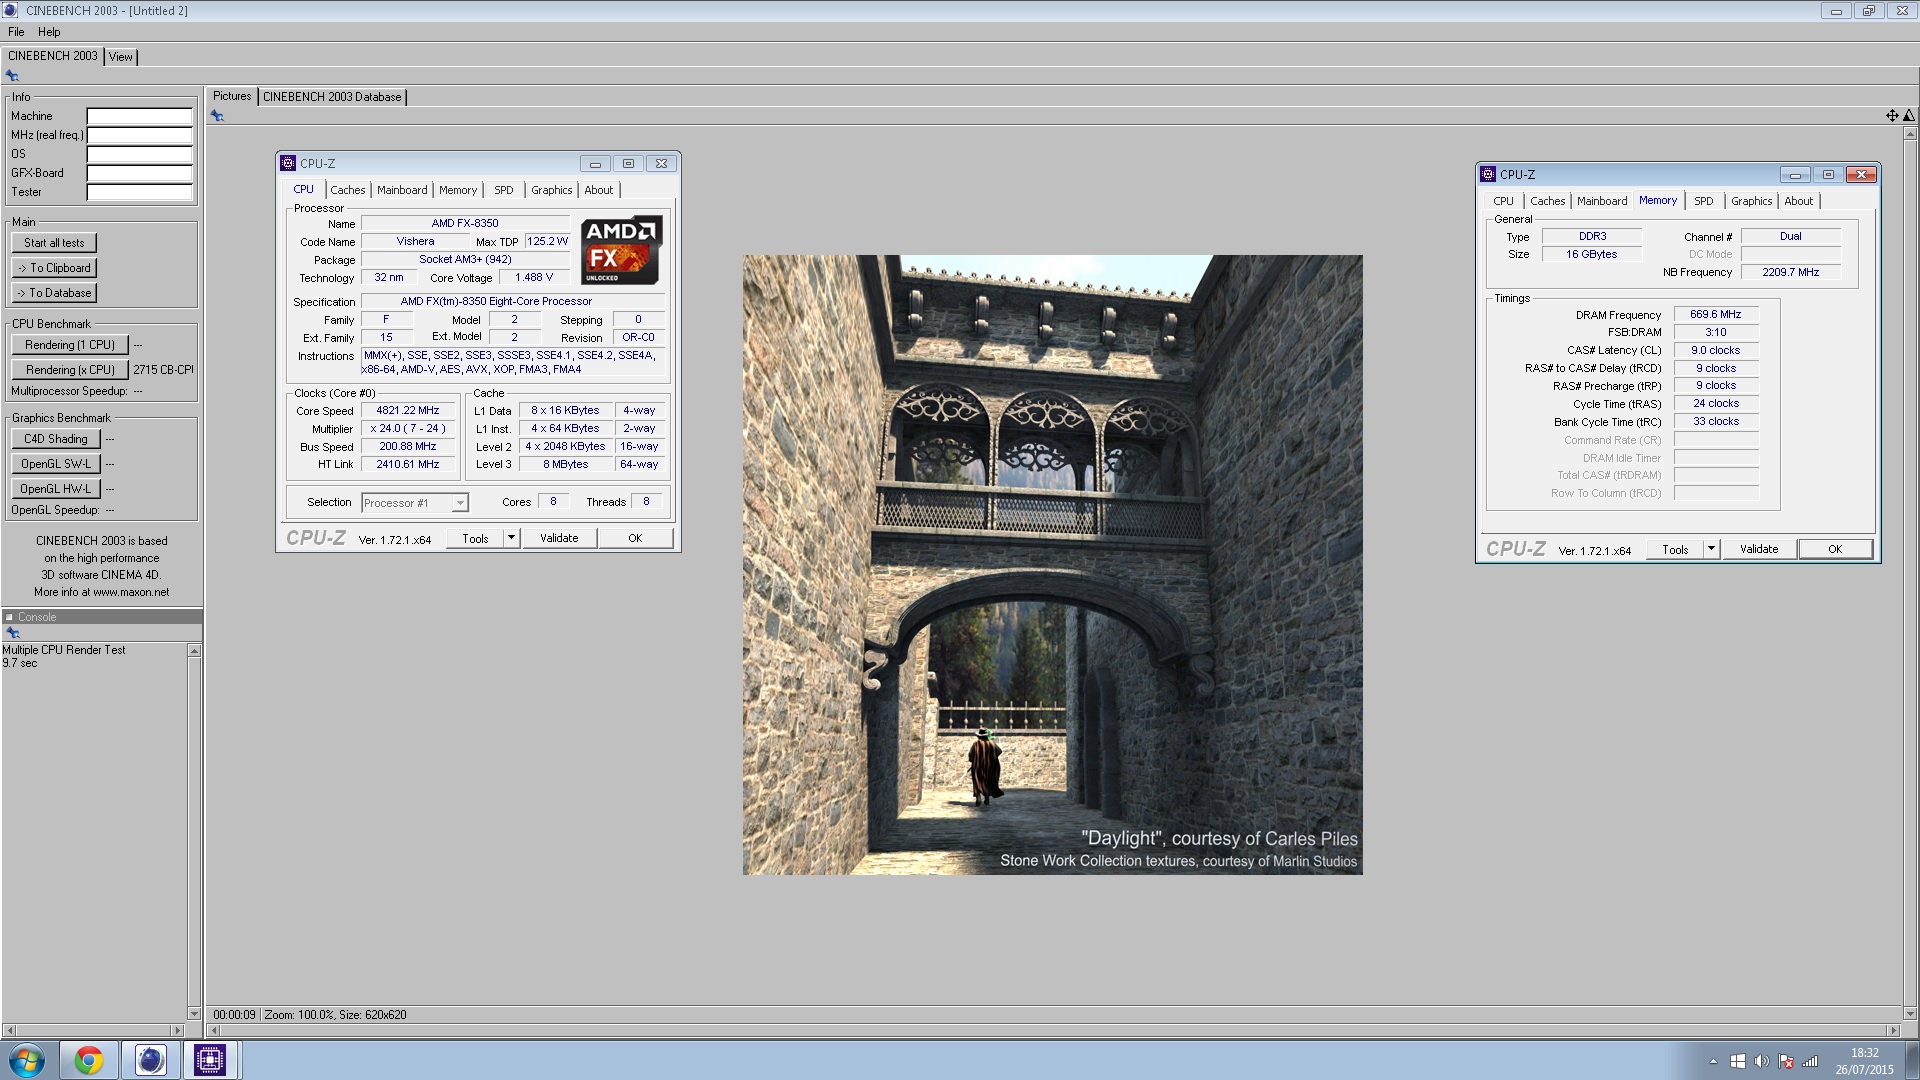
Task: Open Graphics tab in right CPU-Z window
Action: tap(1752, 201)
